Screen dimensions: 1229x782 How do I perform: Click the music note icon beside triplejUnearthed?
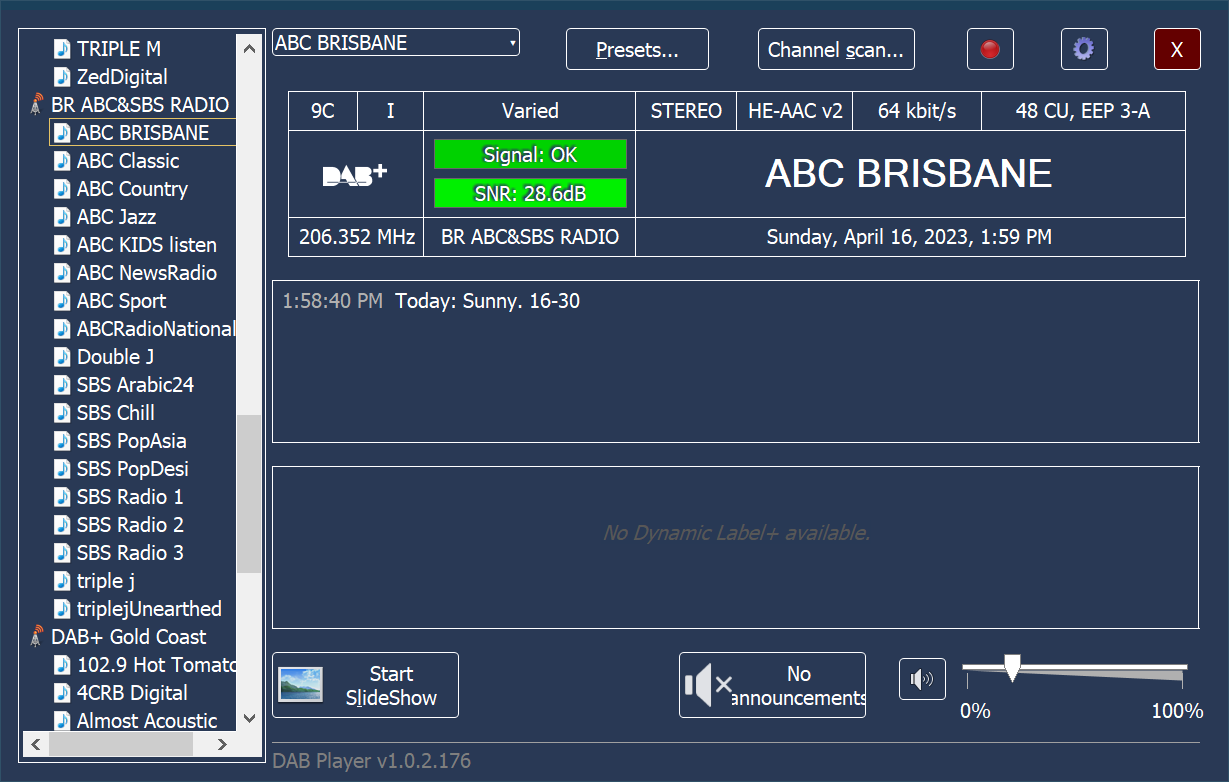pos(63,609)
